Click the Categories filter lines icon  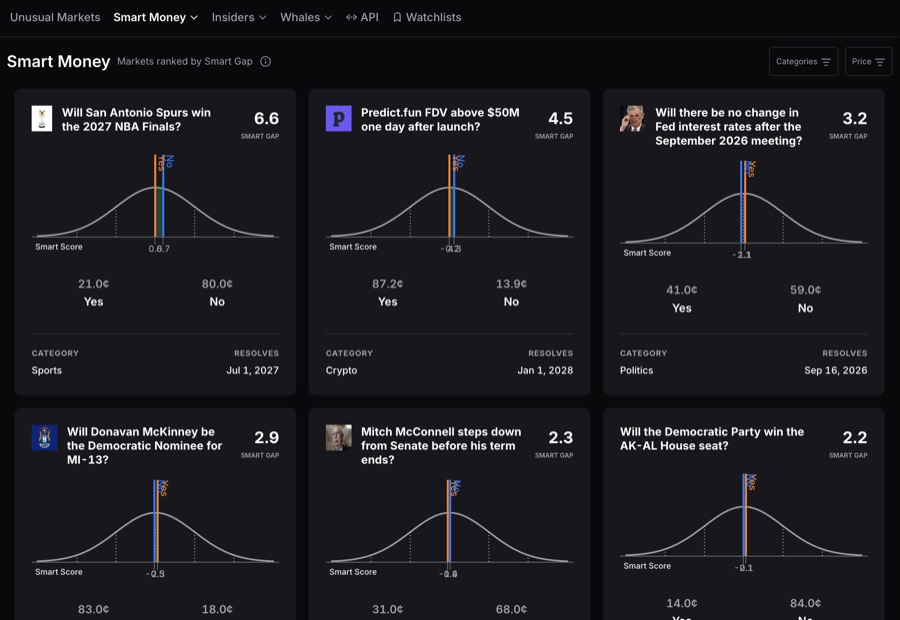click(x=826, y=62)
